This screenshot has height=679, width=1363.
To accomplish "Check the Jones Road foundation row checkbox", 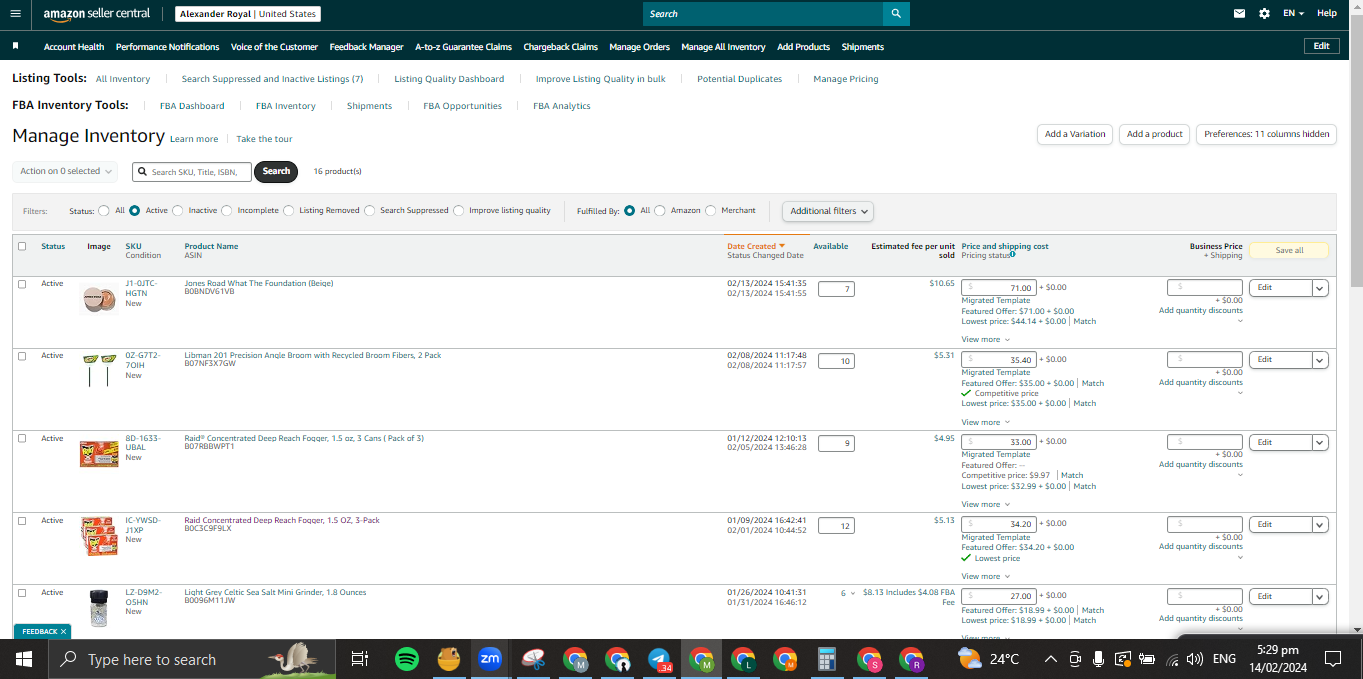I will (22, 284).
